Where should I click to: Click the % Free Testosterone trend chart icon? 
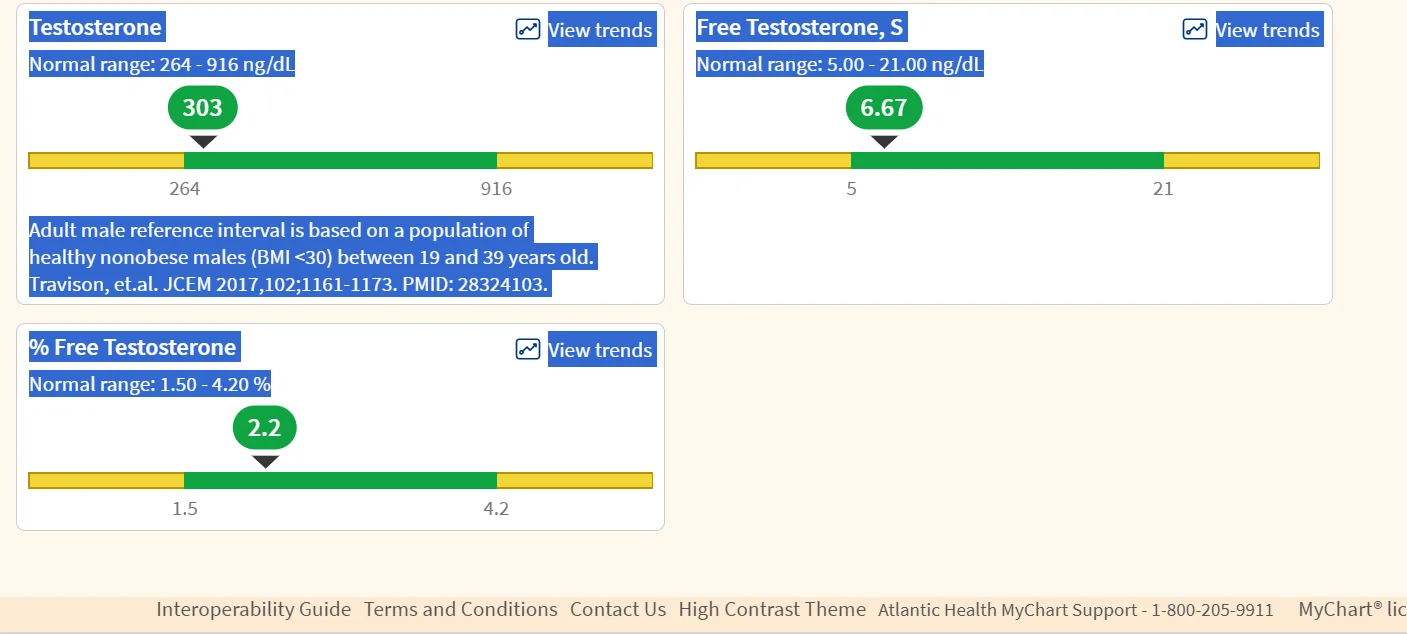tap(528, 349)
